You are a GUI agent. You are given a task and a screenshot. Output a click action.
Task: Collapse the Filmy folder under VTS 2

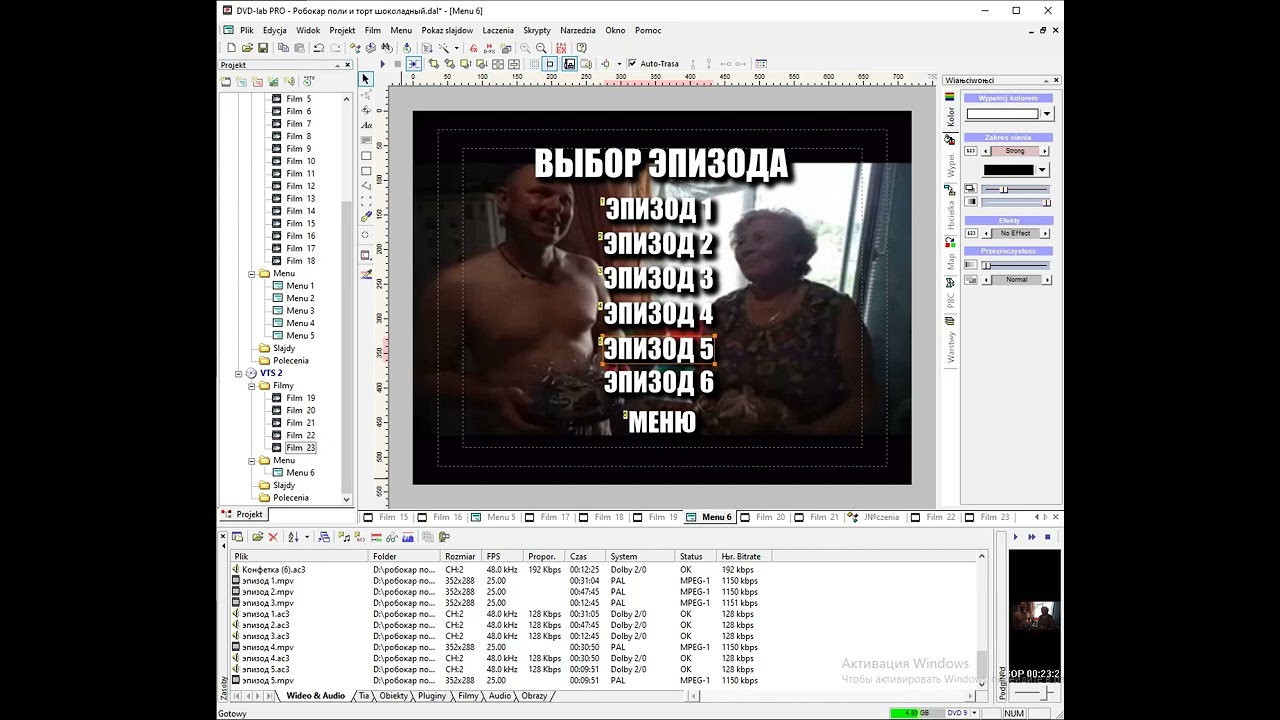tap(252, 385)
